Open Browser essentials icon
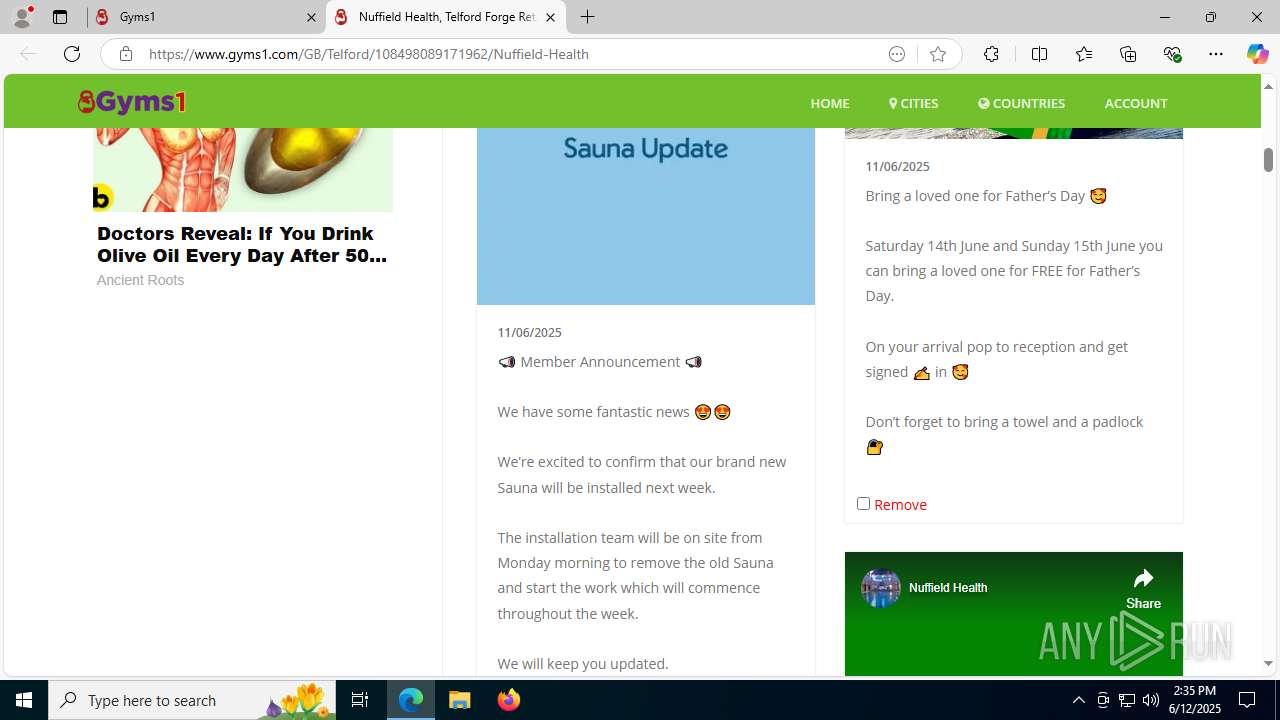The height and width of the screenshot is (720, 1280). coord(1172,54)
